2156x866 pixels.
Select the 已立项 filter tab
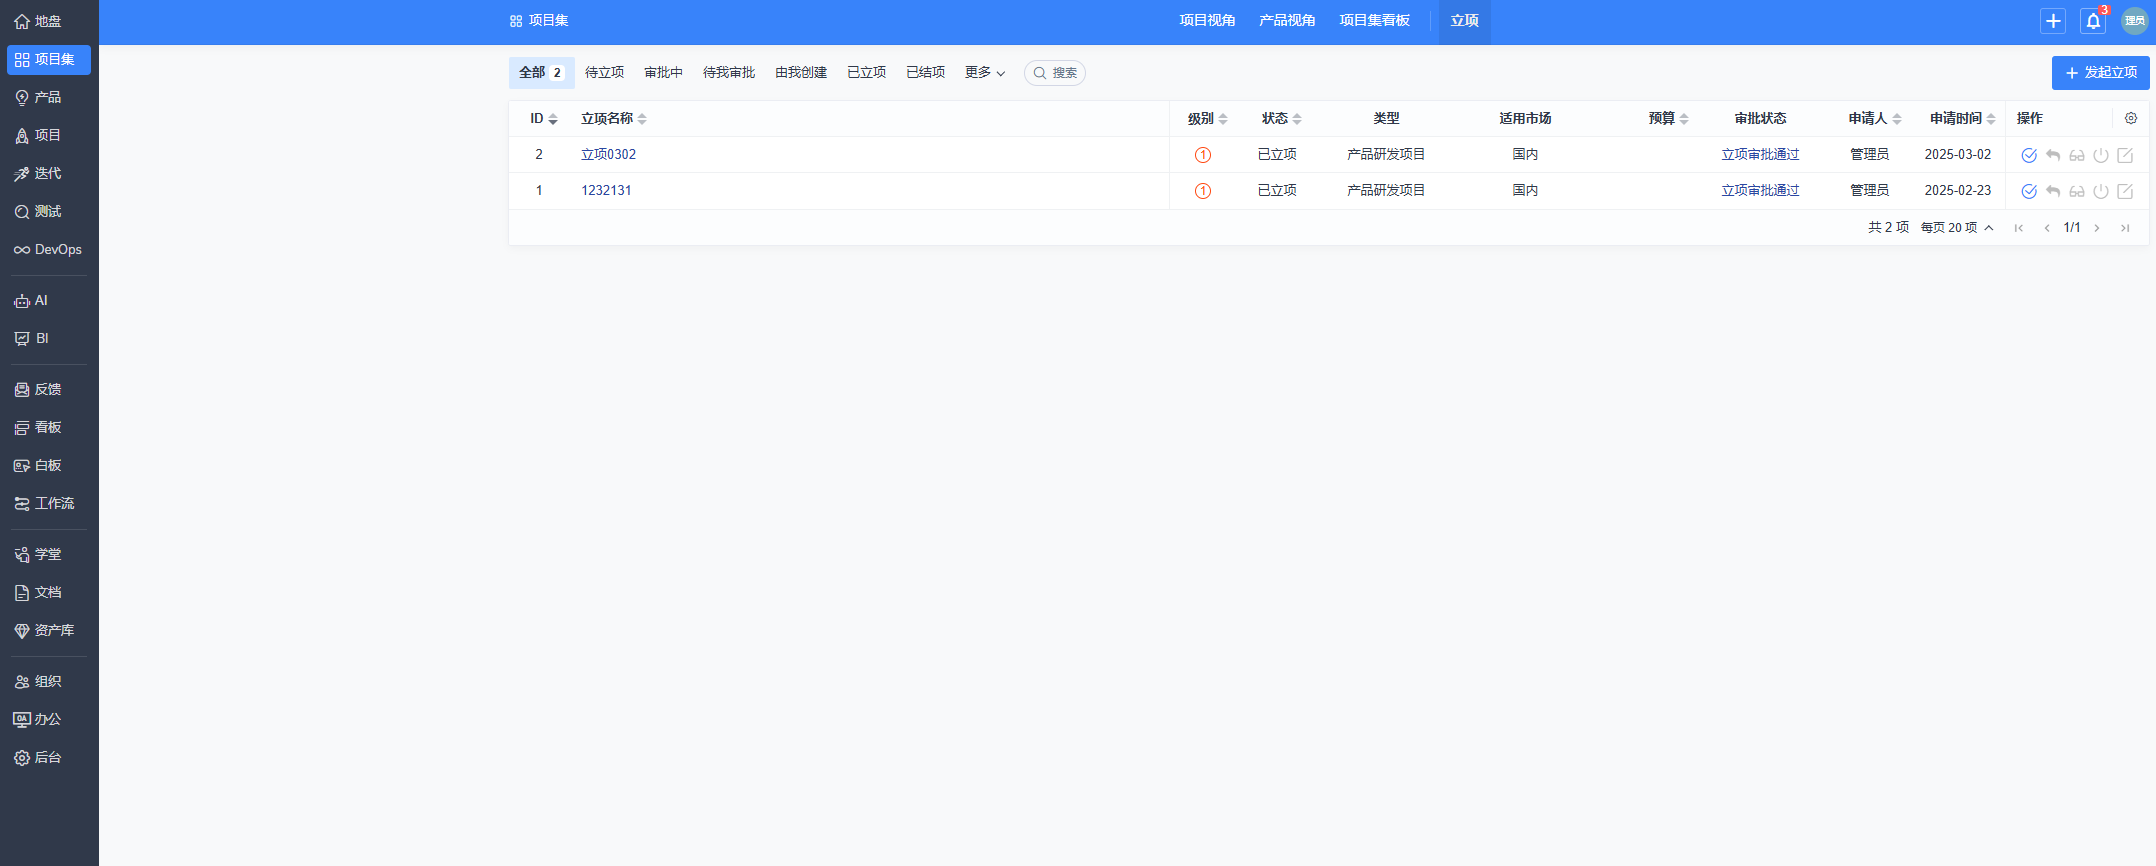pos(866,73)
